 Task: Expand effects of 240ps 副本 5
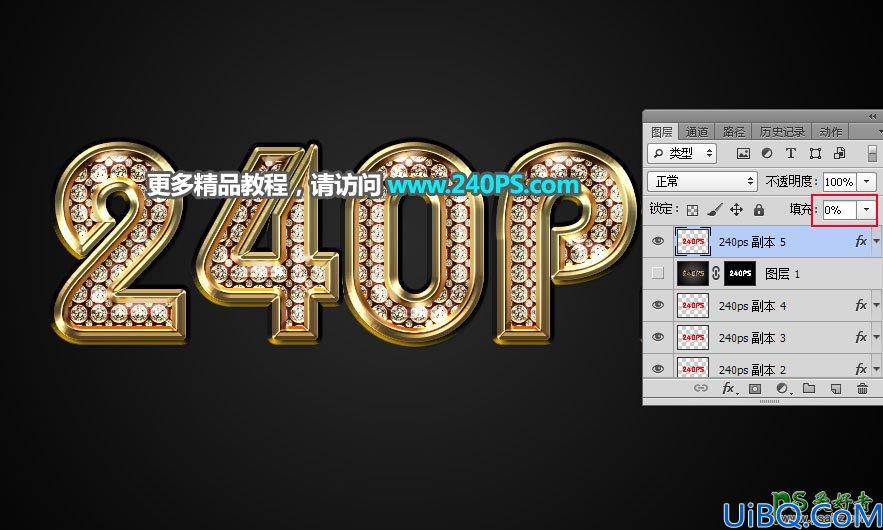point(876,241)
